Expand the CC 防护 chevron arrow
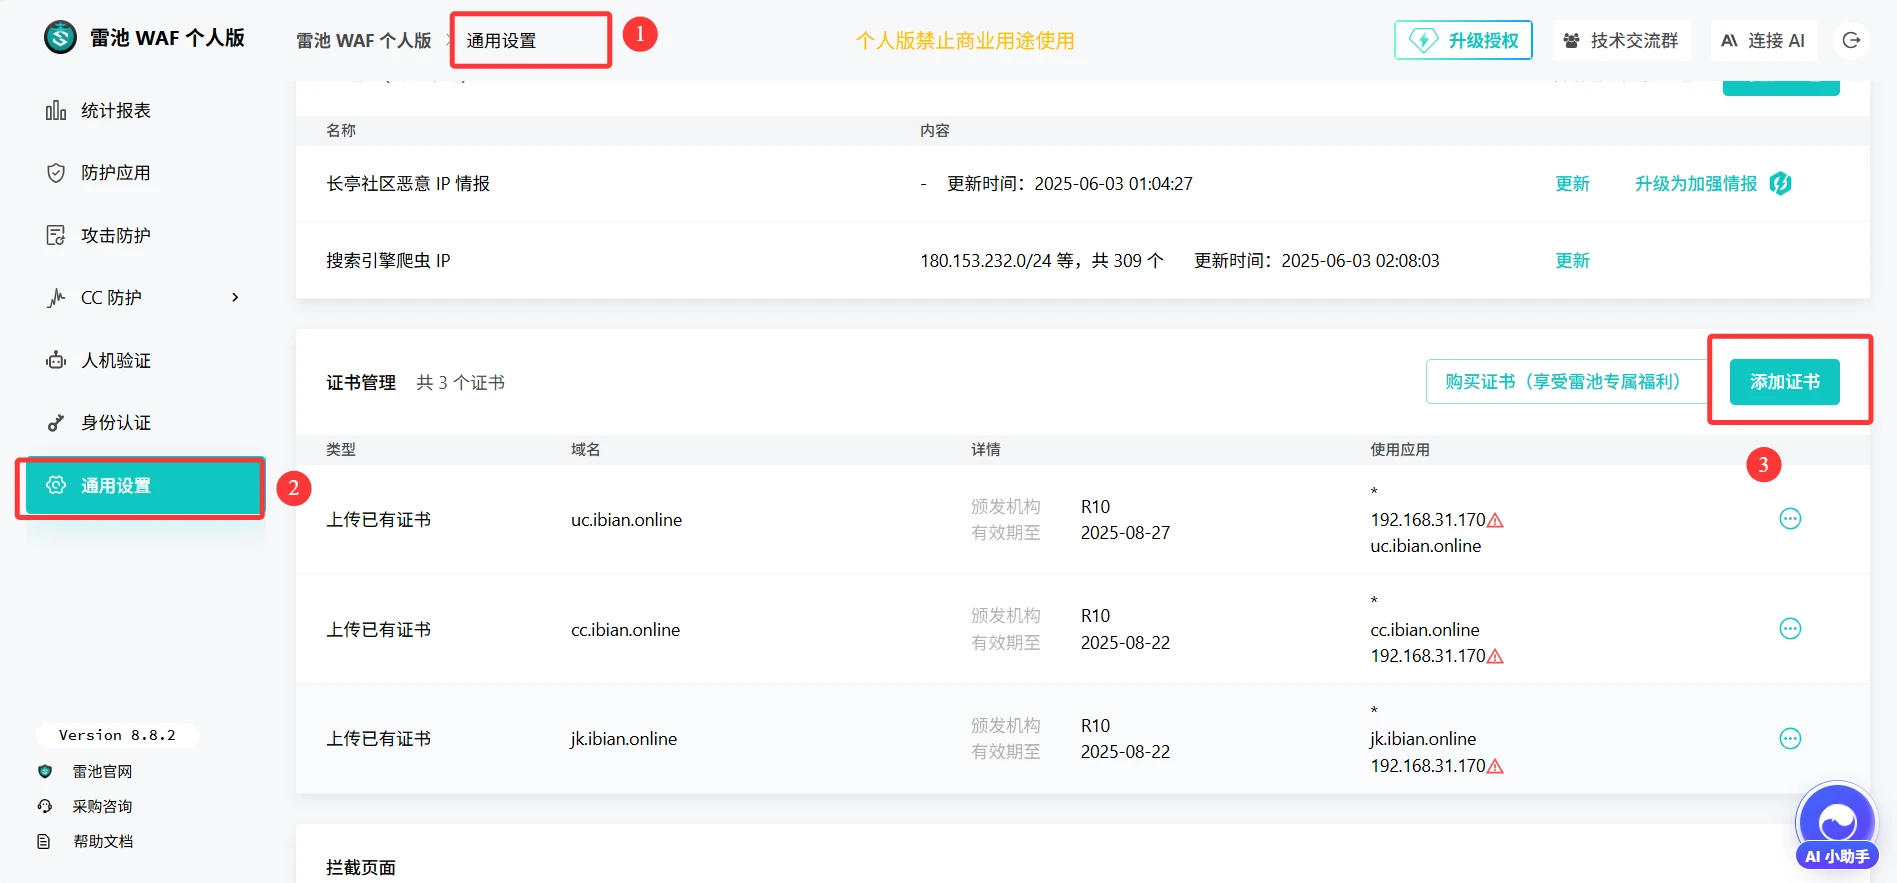The height and width of the screenshot is (883, 1897). point(235,297)
